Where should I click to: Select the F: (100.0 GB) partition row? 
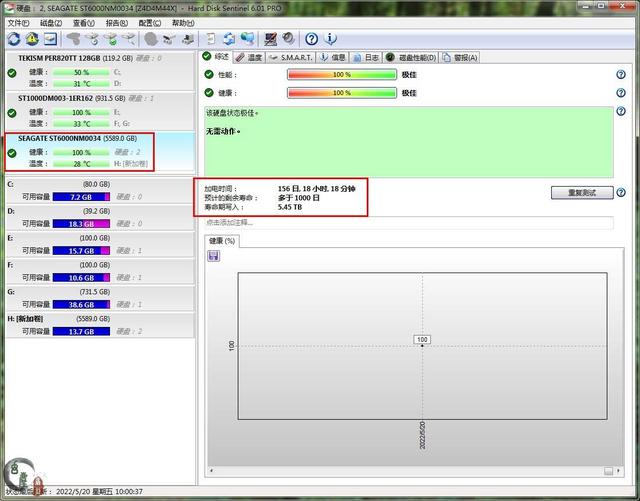click(100, 272)
